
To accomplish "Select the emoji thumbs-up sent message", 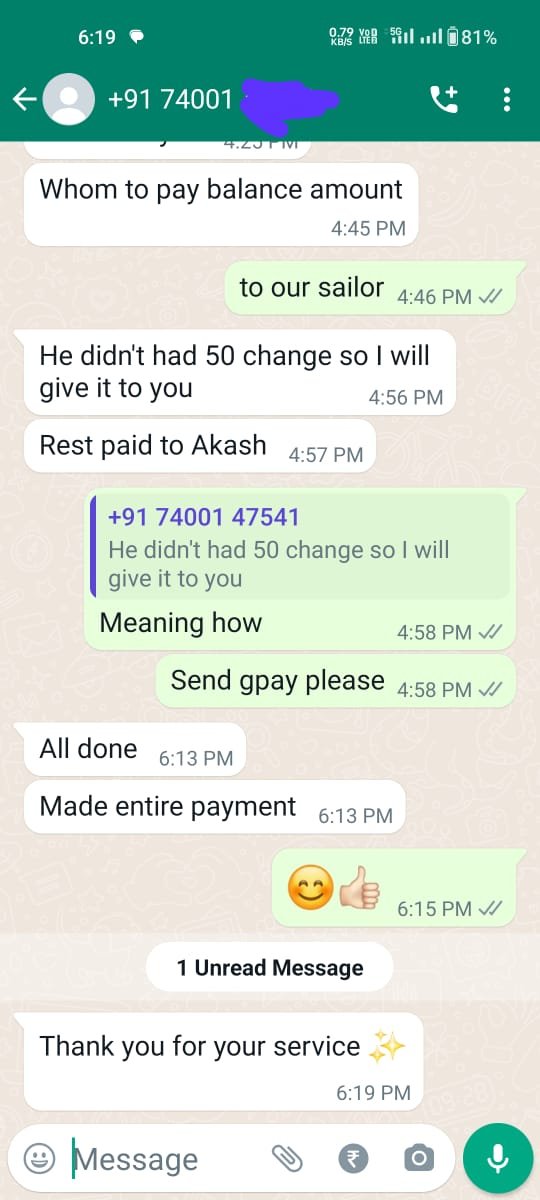I will click(394, 888).
